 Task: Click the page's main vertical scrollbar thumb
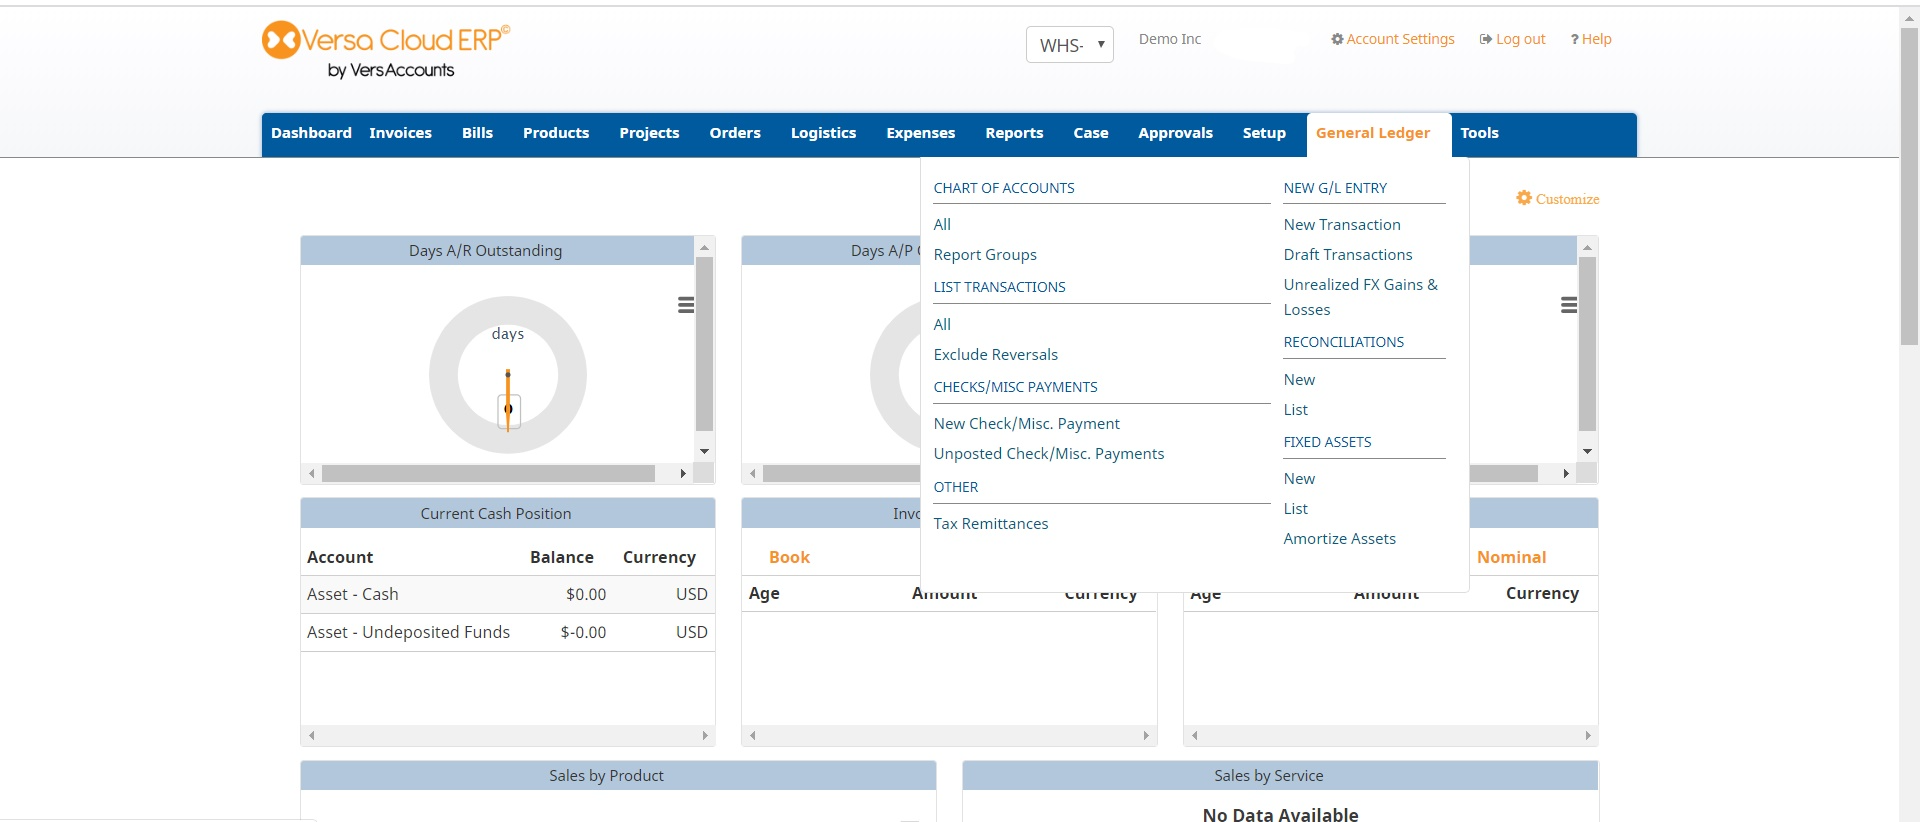point(1909,185)
